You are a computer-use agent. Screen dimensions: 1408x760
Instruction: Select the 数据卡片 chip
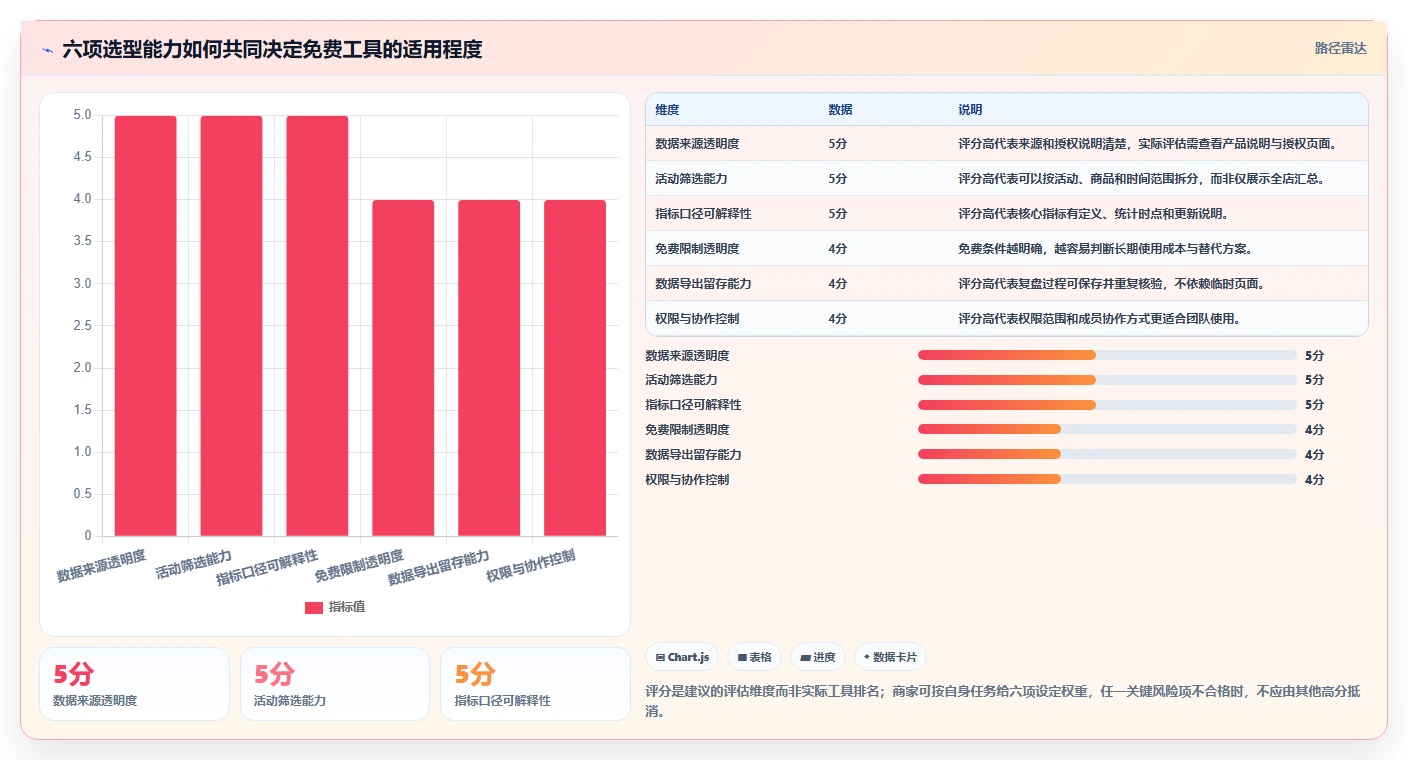(x=890, y=657)
